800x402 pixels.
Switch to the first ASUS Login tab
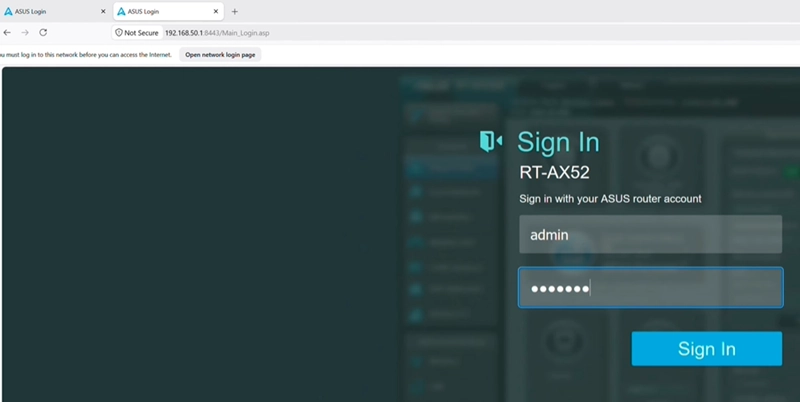click(x=55, y=11)
